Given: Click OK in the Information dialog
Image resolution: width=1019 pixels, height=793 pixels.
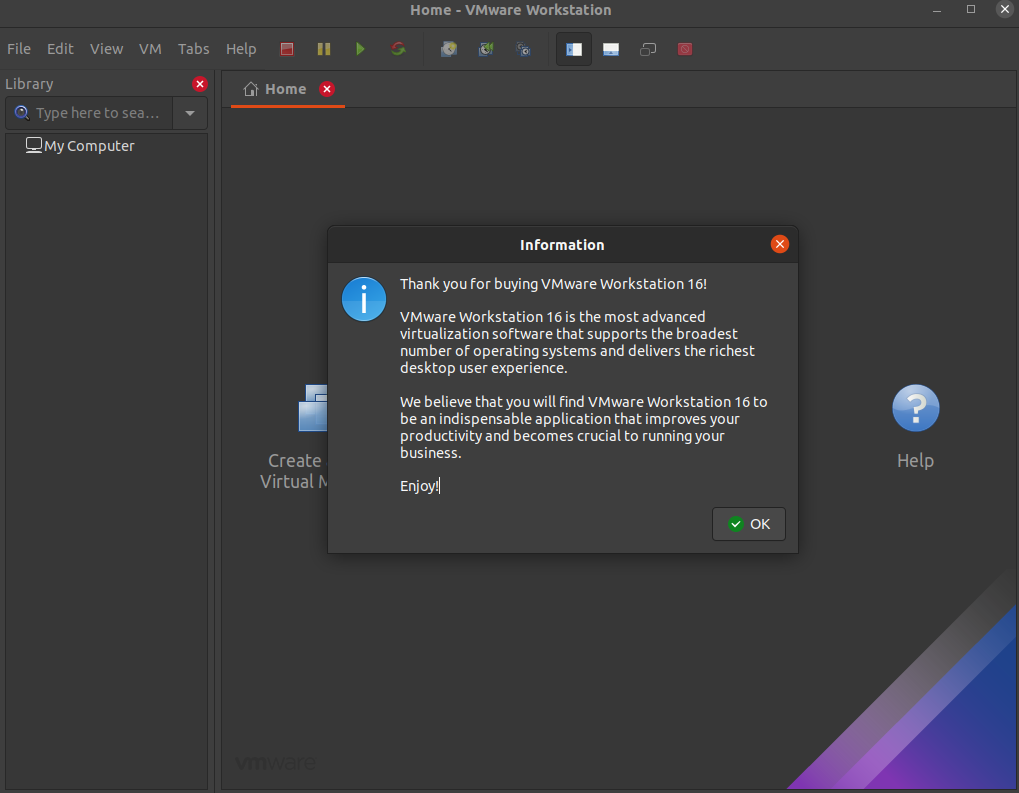Looking at the screenshot, I should [749, 524].
